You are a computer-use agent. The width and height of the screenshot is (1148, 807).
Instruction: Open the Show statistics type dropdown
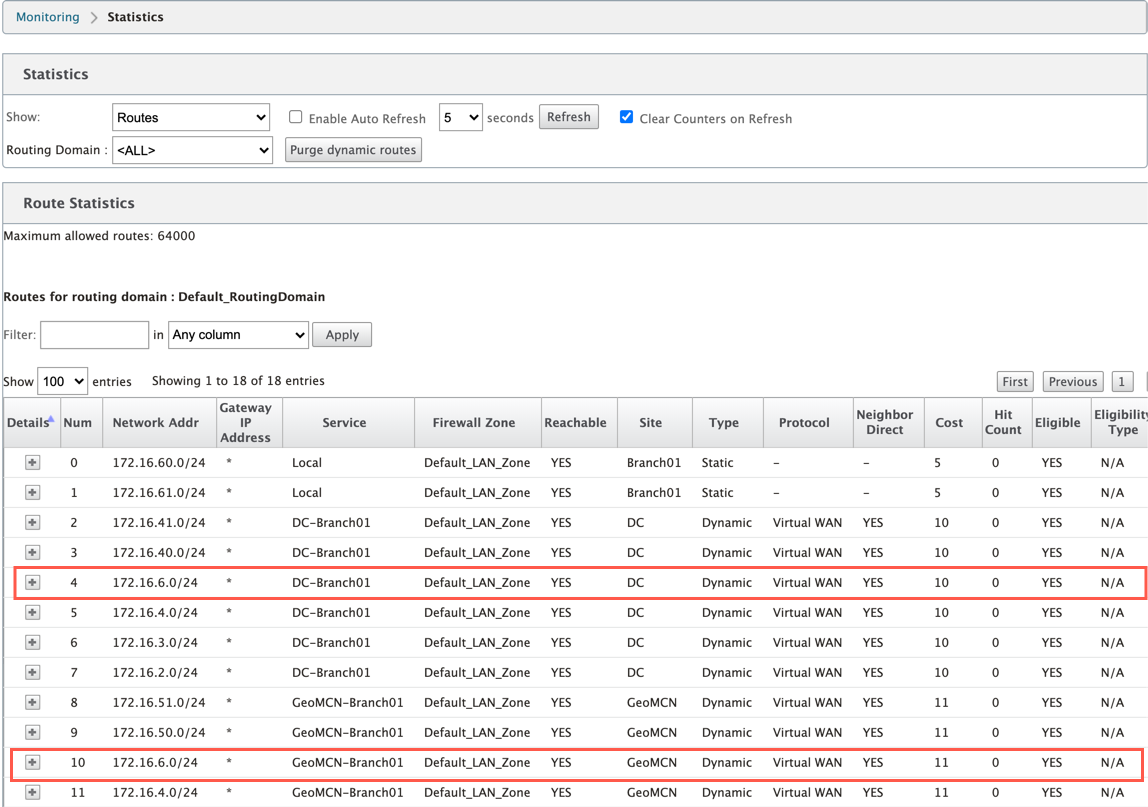(x=191, y=117)
